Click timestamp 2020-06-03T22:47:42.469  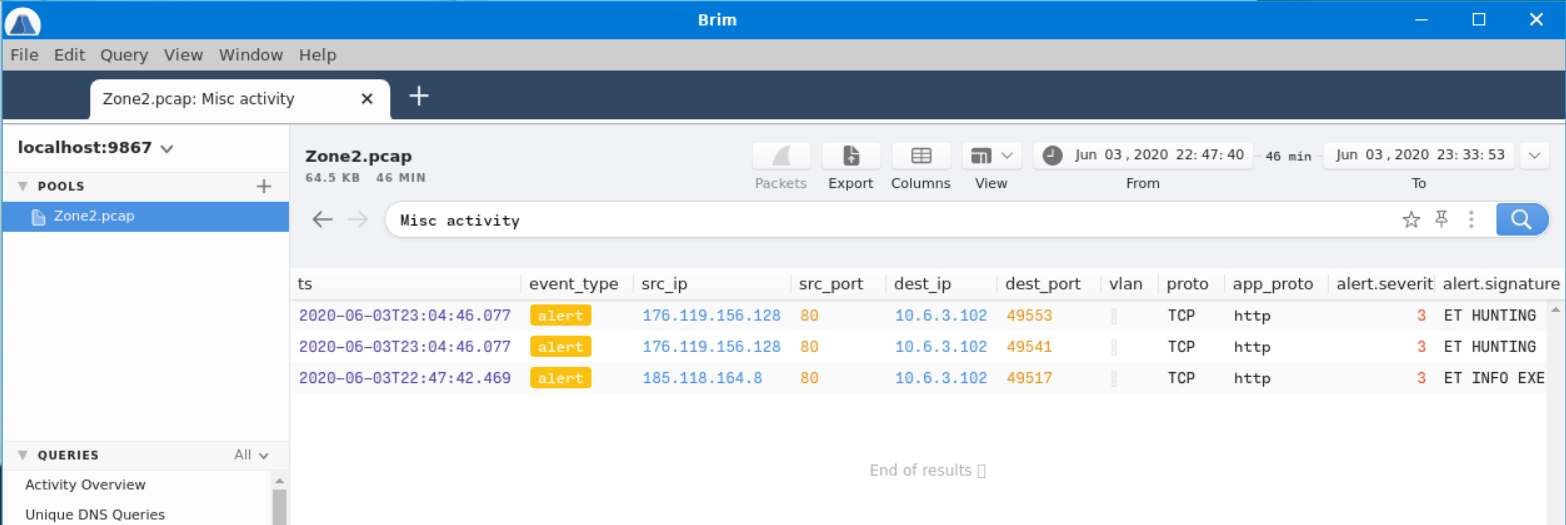(x=405, y=378)
